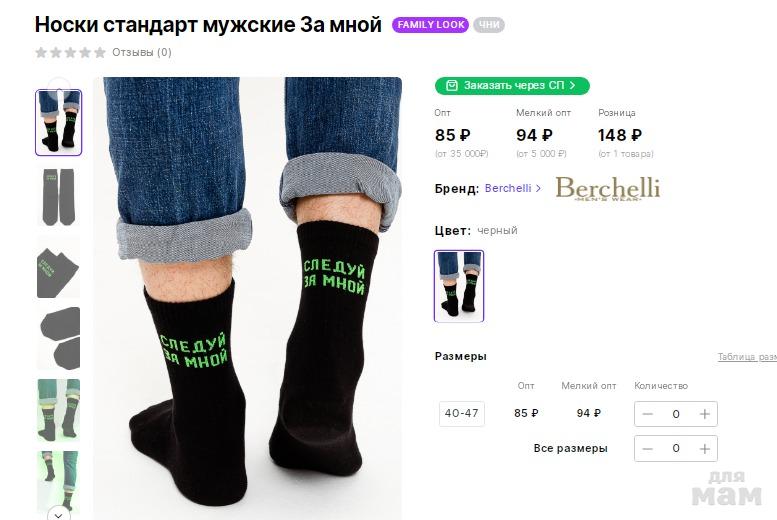
Task: Select the folded sock thumbnail with green text
Action: pos(58,268)
